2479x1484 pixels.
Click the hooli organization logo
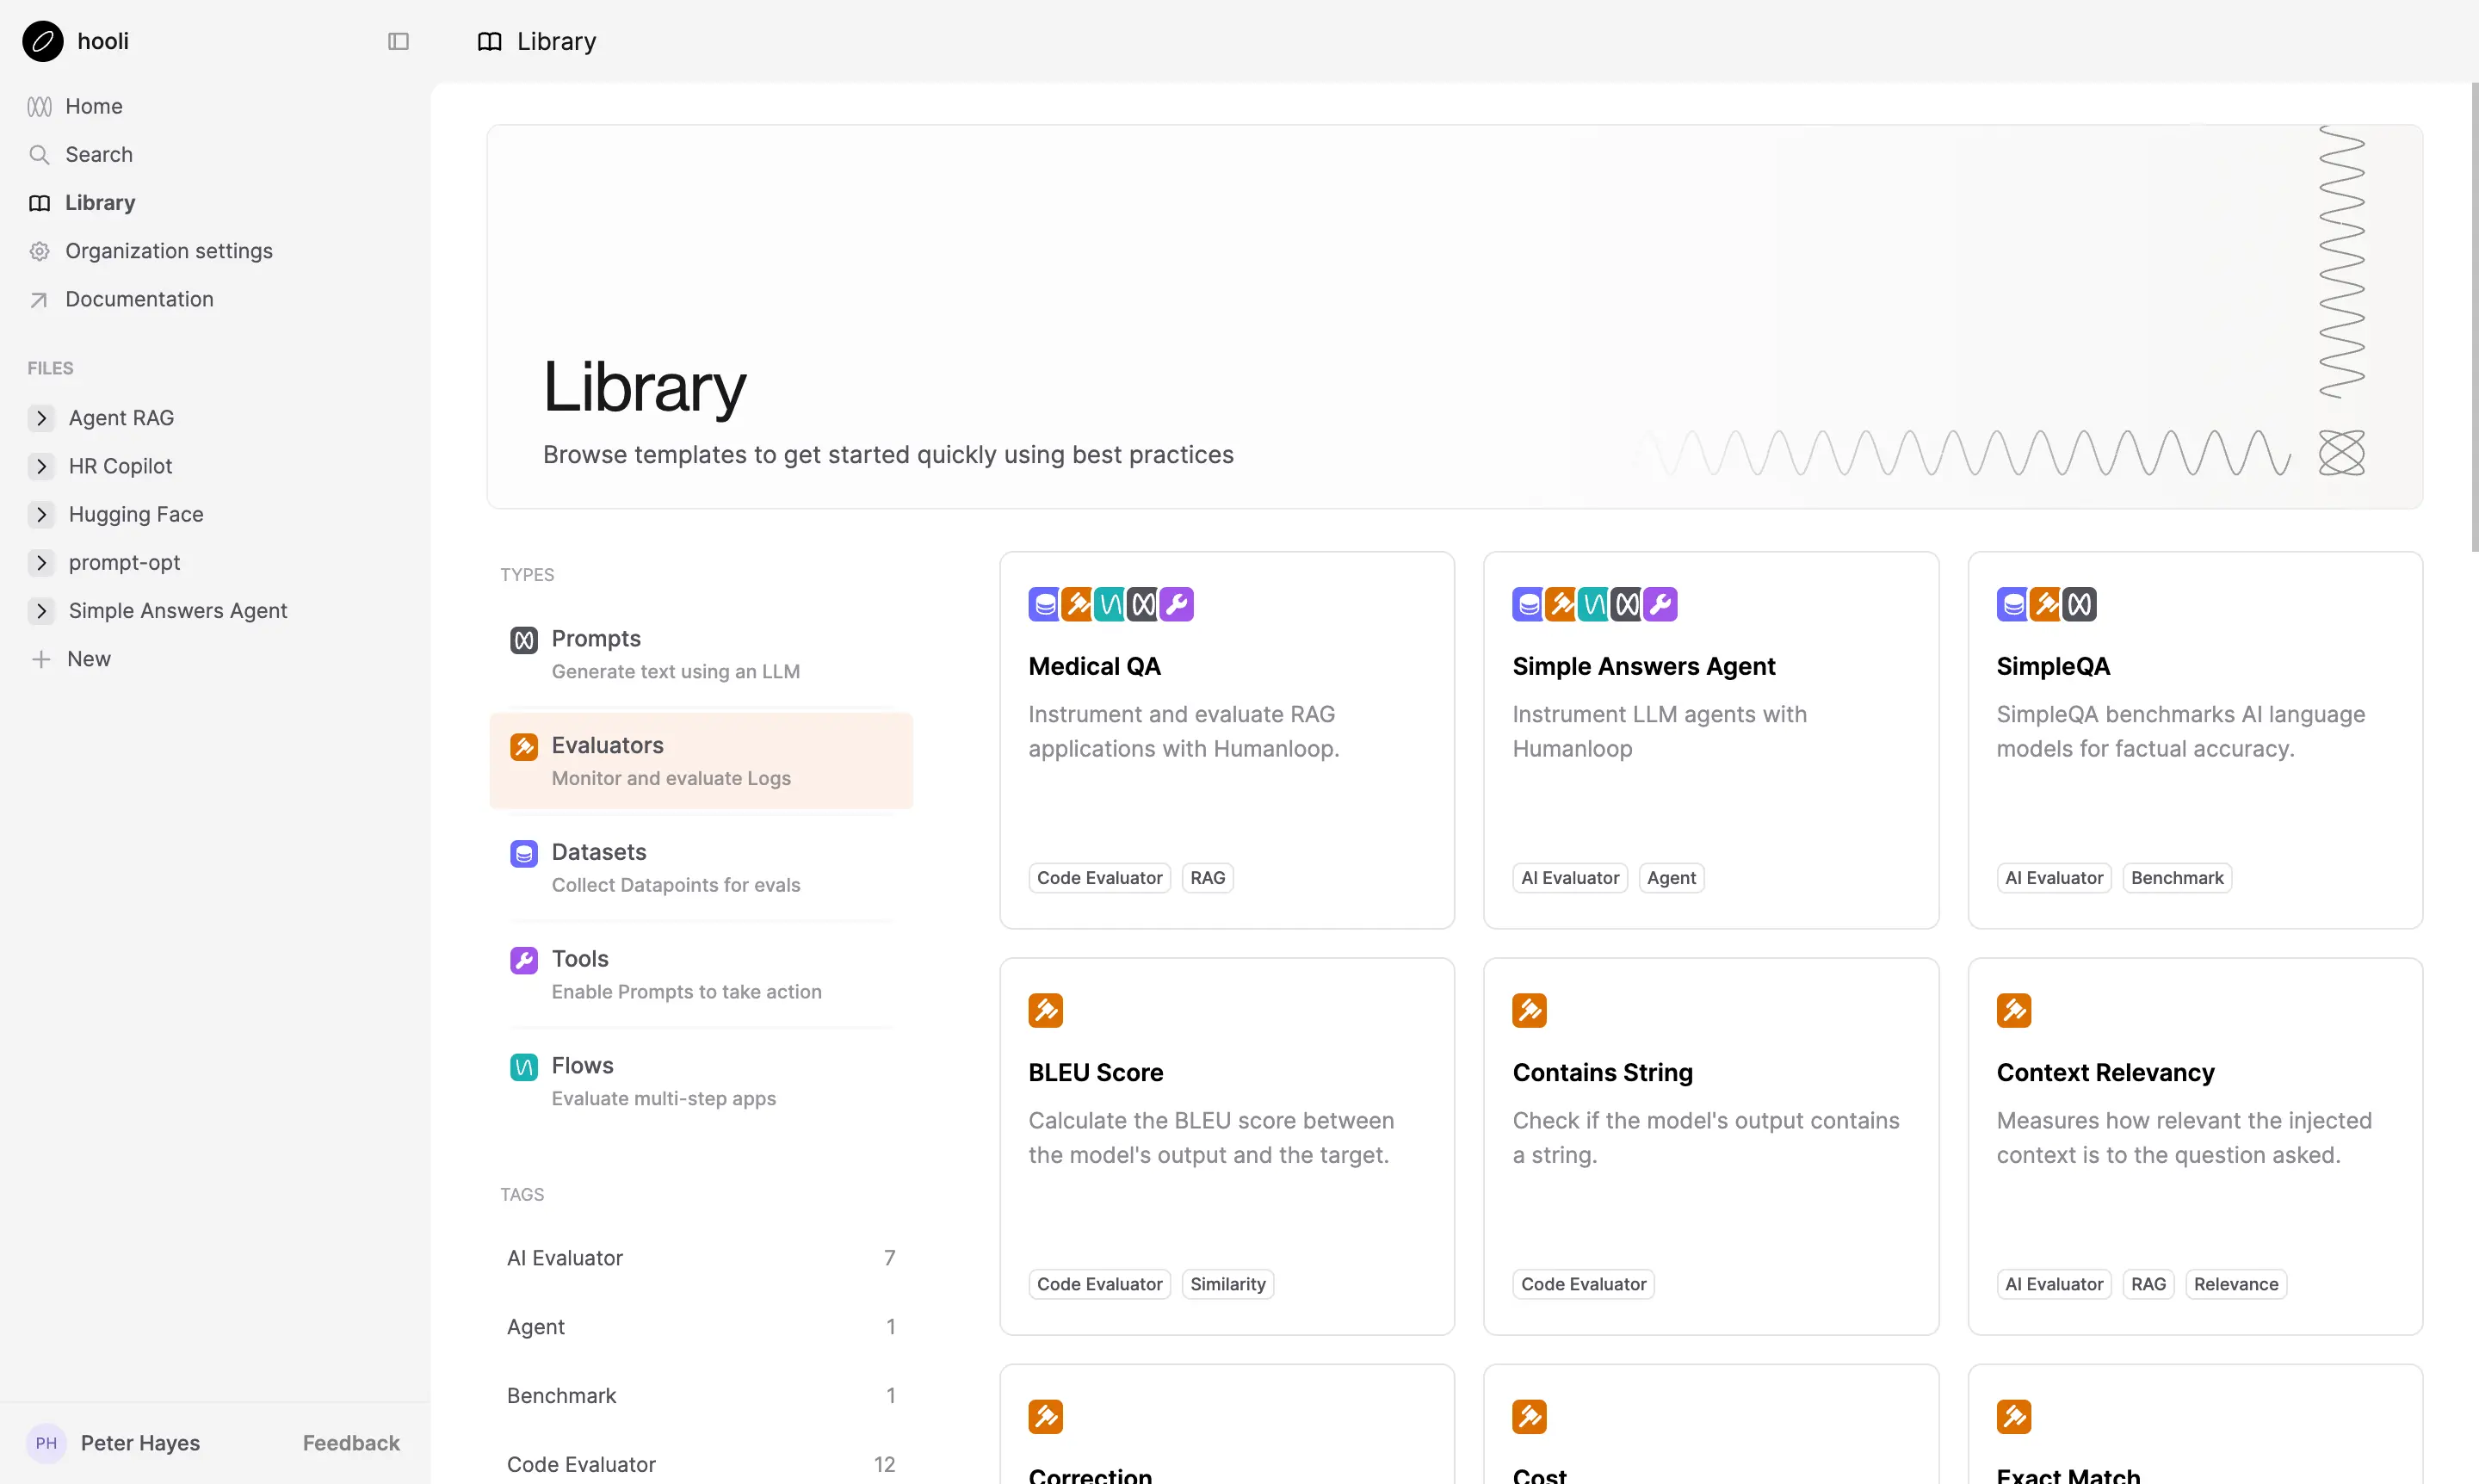click(43, 41)
